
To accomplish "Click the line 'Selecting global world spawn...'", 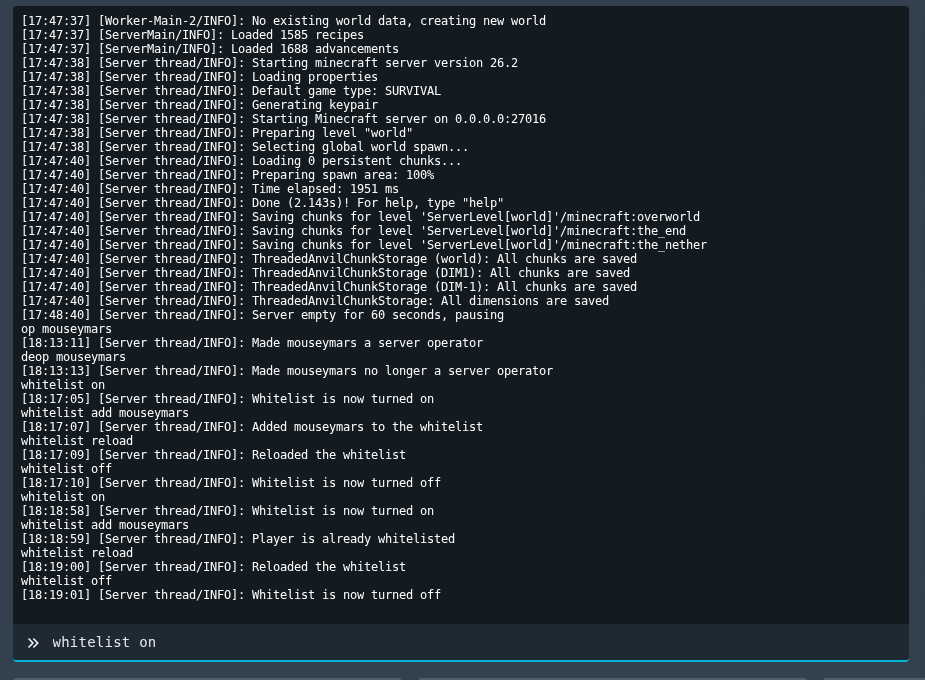I will click(x=245, y=147).
